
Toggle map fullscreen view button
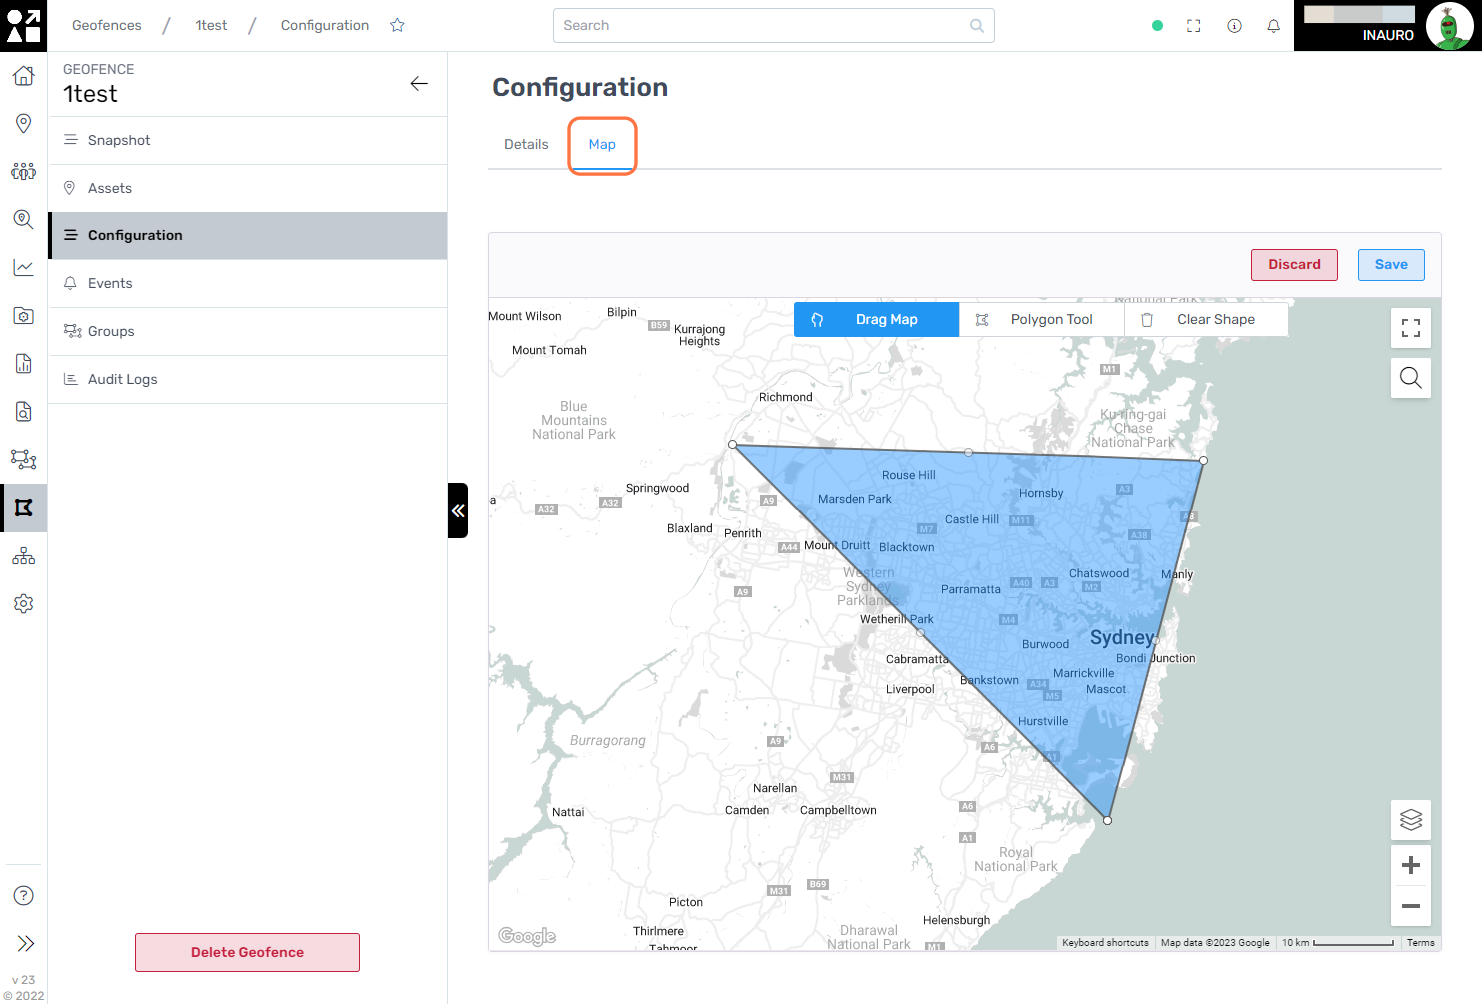click(1411, 328)
